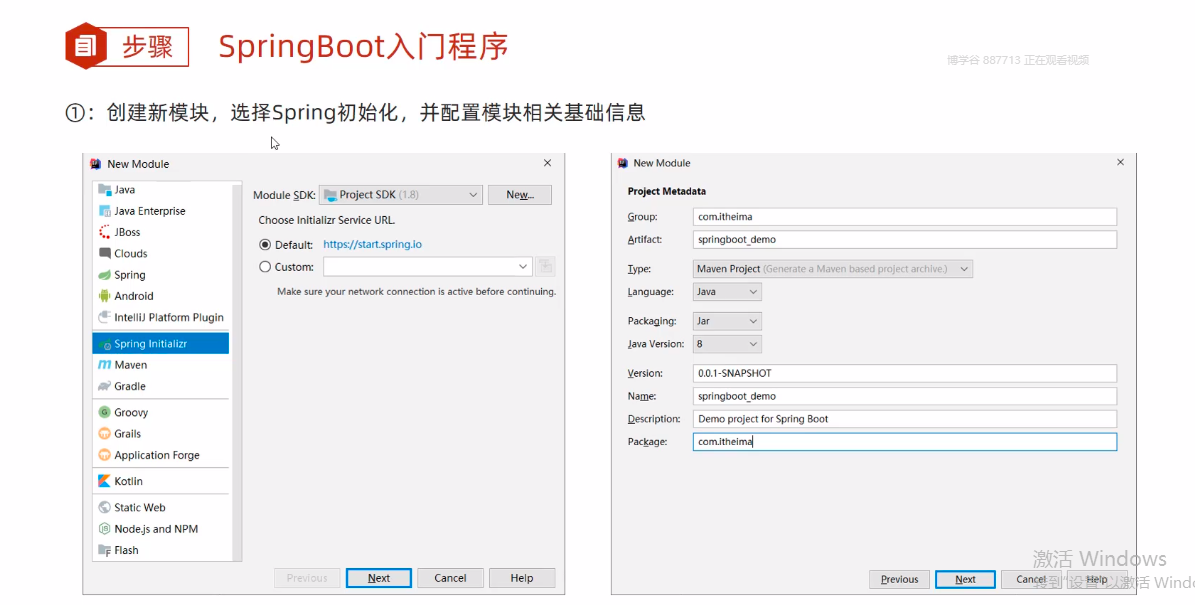Click the Name input field
Viewport: 1195px width, 605px height.
tap(905, 396)
